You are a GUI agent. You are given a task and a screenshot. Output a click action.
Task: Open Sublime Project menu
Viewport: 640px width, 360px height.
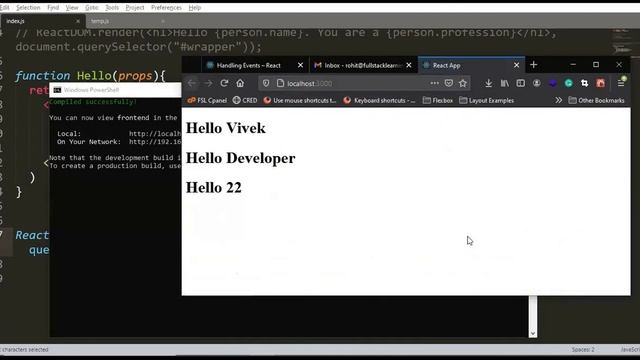135,8
